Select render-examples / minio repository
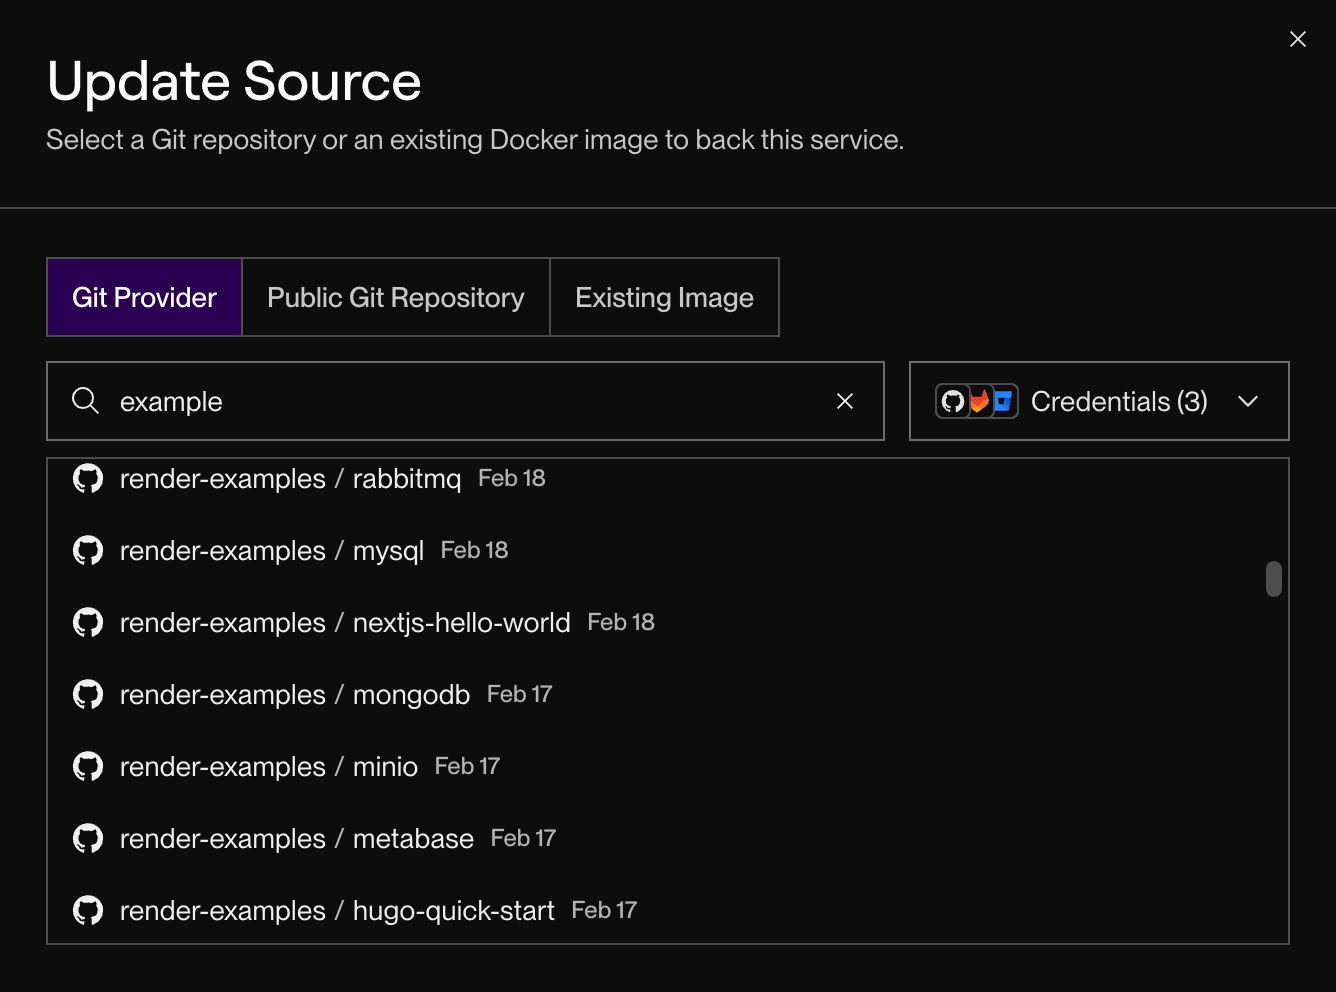This screenshot has width=1336, height=992. pyautogui.click(x=667, y=767)
